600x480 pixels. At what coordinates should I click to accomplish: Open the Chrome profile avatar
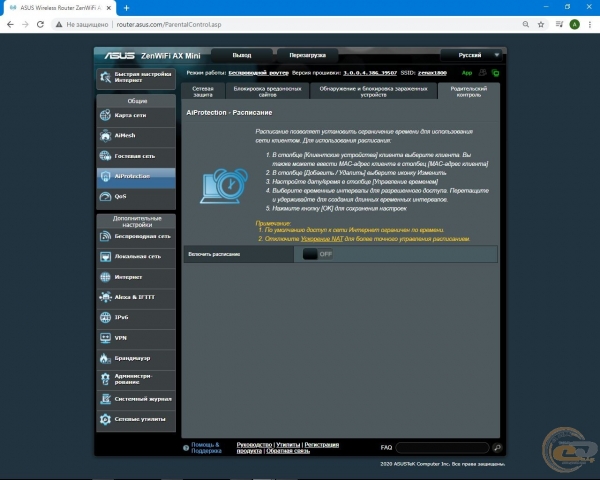574,24
